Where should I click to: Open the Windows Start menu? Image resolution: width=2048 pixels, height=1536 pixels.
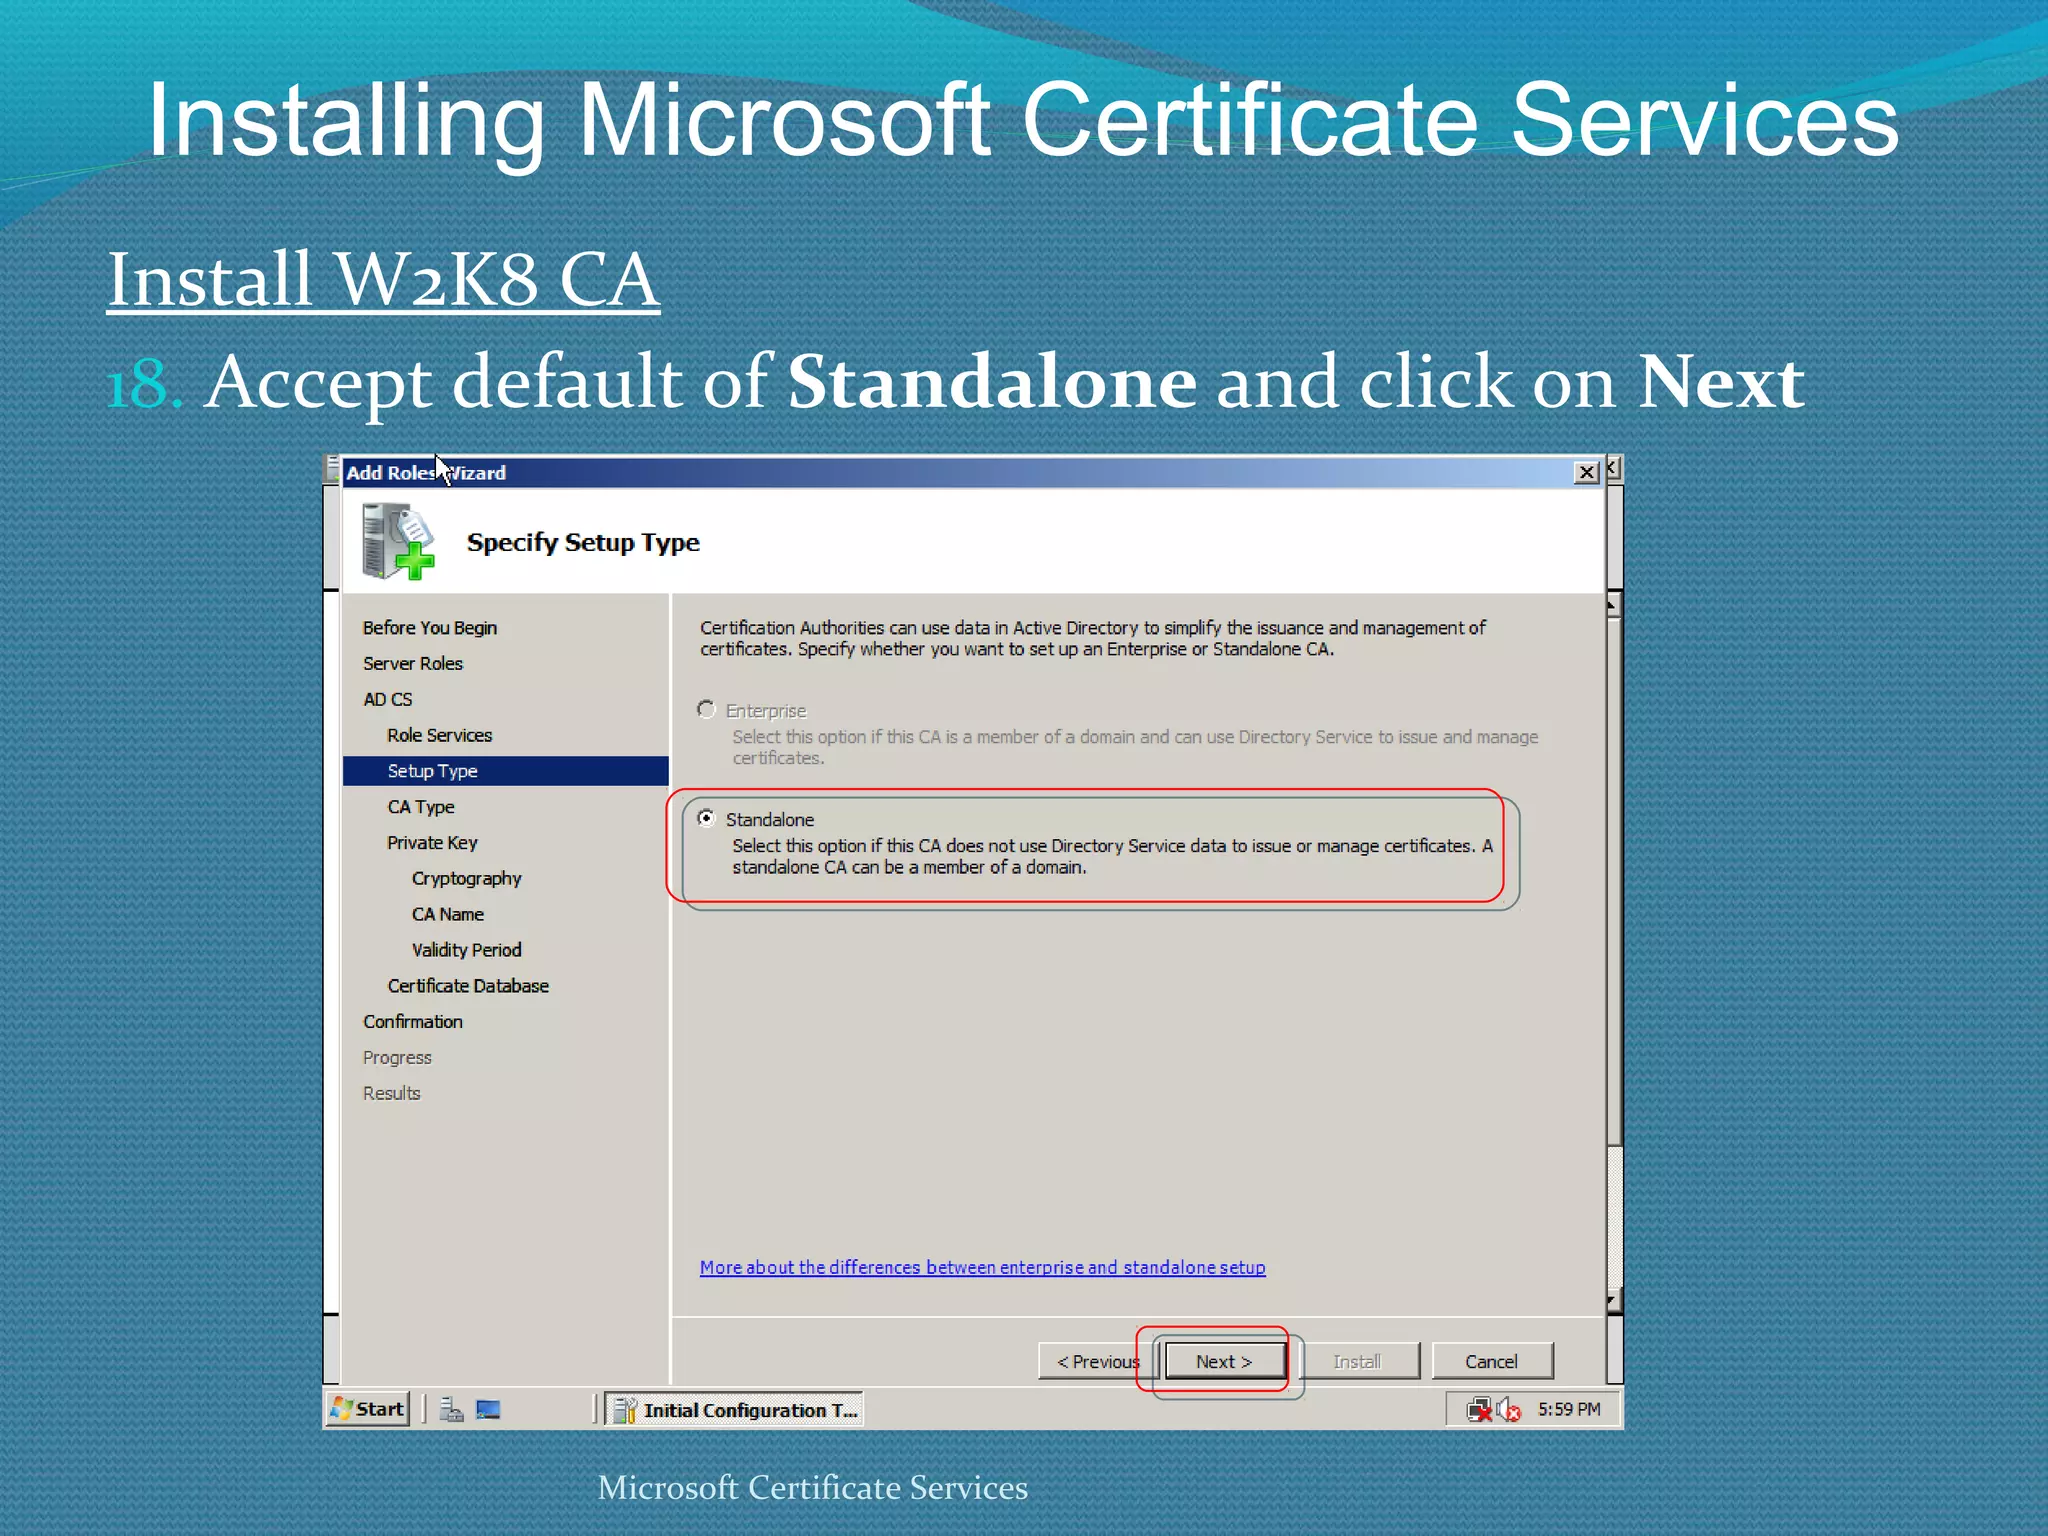[368, 1409]
